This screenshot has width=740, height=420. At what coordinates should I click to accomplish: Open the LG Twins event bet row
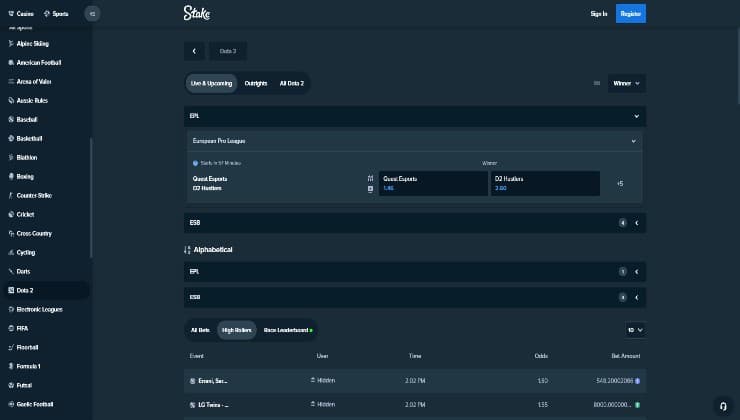(x=415, y=405)
